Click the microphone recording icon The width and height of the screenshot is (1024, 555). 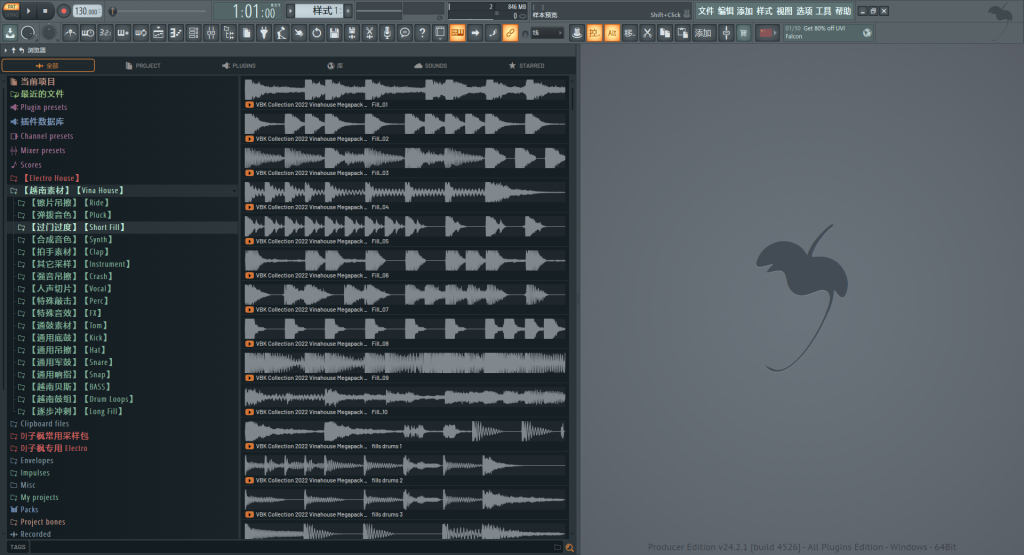[x=387, y=33]
